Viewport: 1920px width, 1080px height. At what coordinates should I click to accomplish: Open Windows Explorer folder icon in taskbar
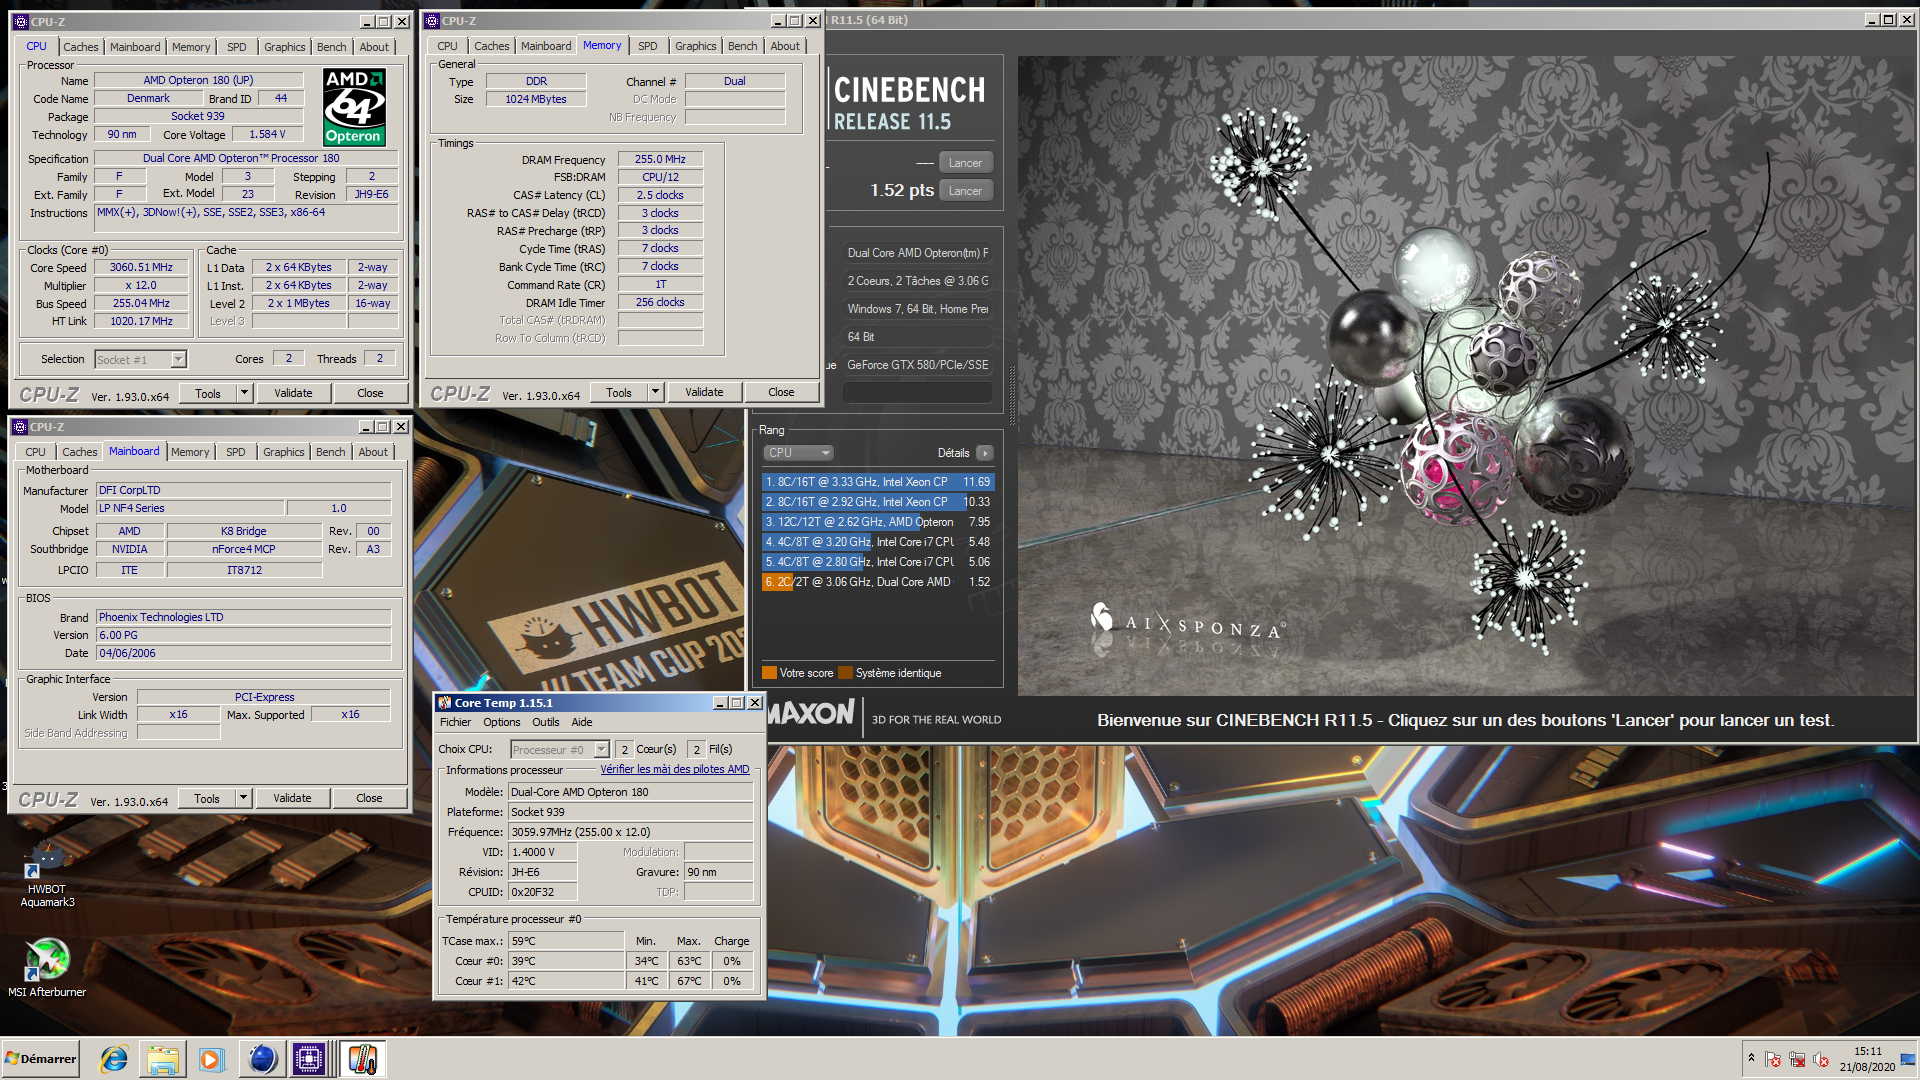click(x=163, y=1059)
